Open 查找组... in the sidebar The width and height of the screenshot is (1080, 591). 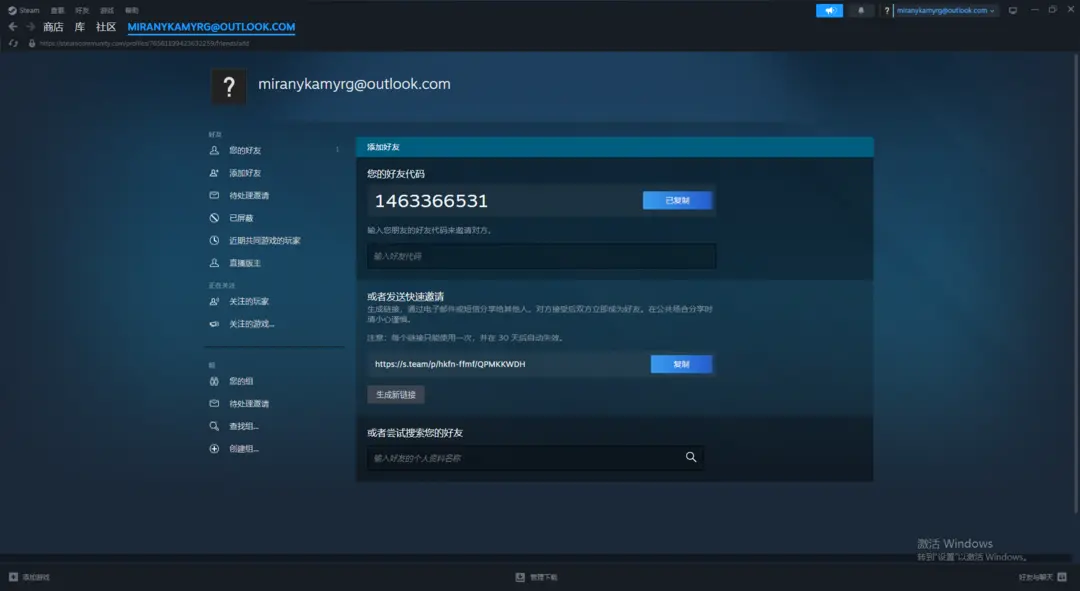pyautogui.click(x=244, y=426)
